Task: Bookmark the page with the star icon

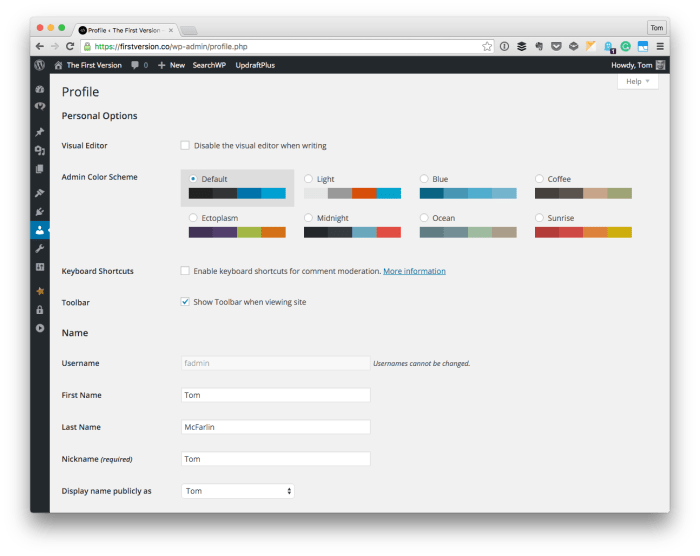Action: point(487,46)
